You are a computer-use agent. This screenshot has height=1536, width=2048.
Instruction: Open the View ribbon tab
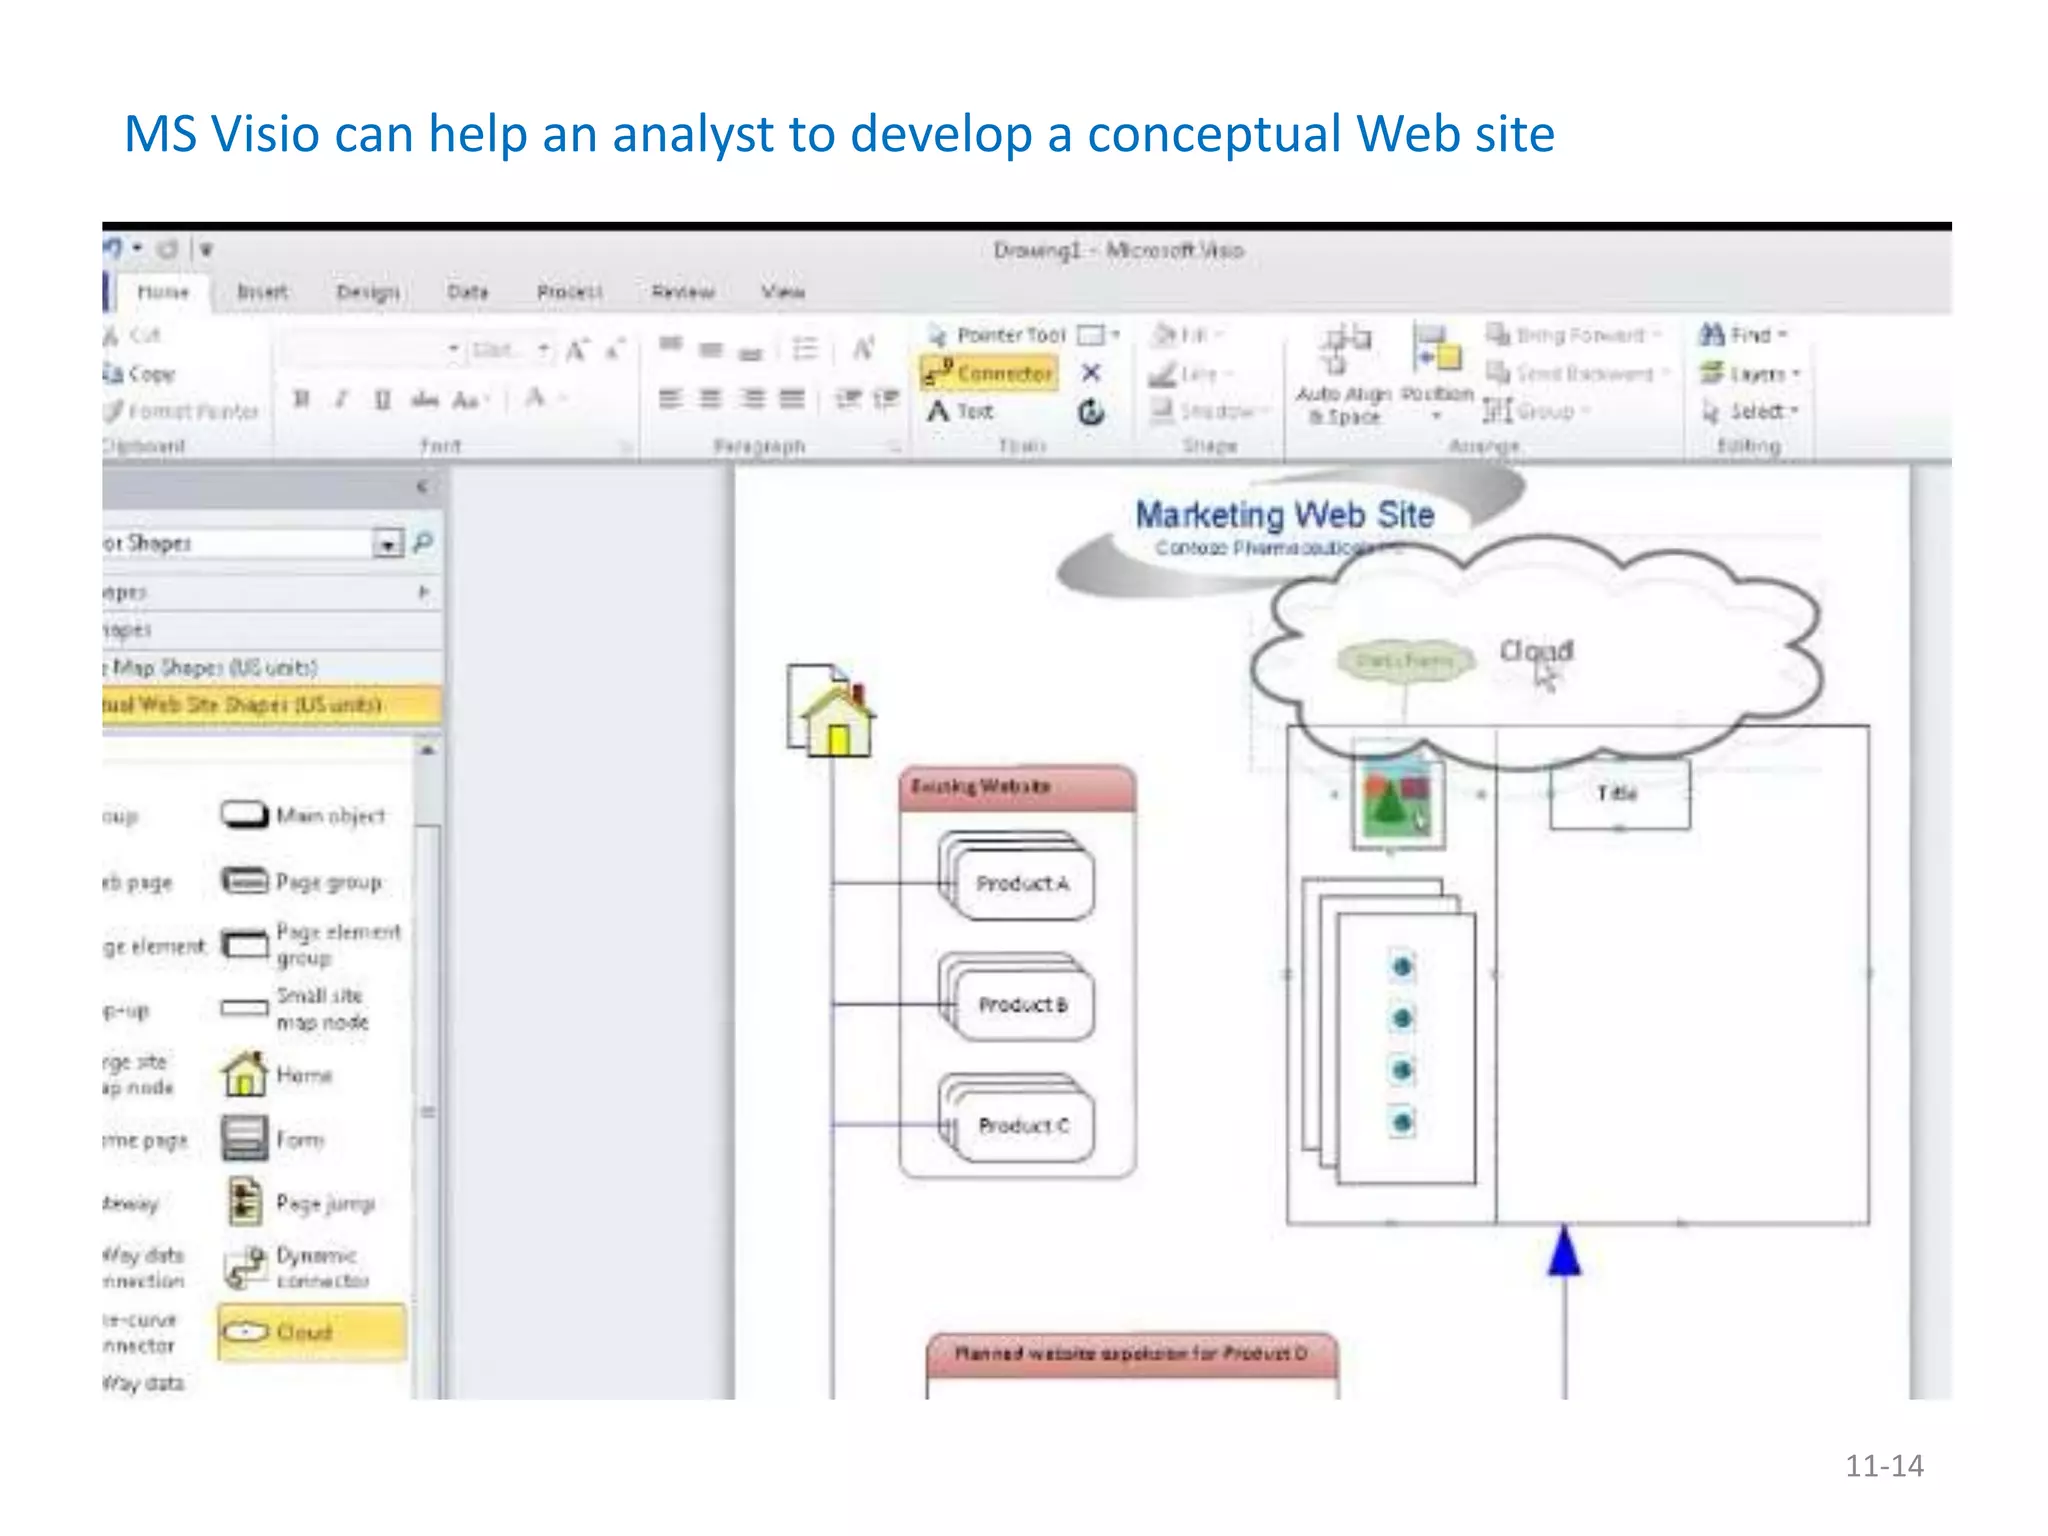782,291
